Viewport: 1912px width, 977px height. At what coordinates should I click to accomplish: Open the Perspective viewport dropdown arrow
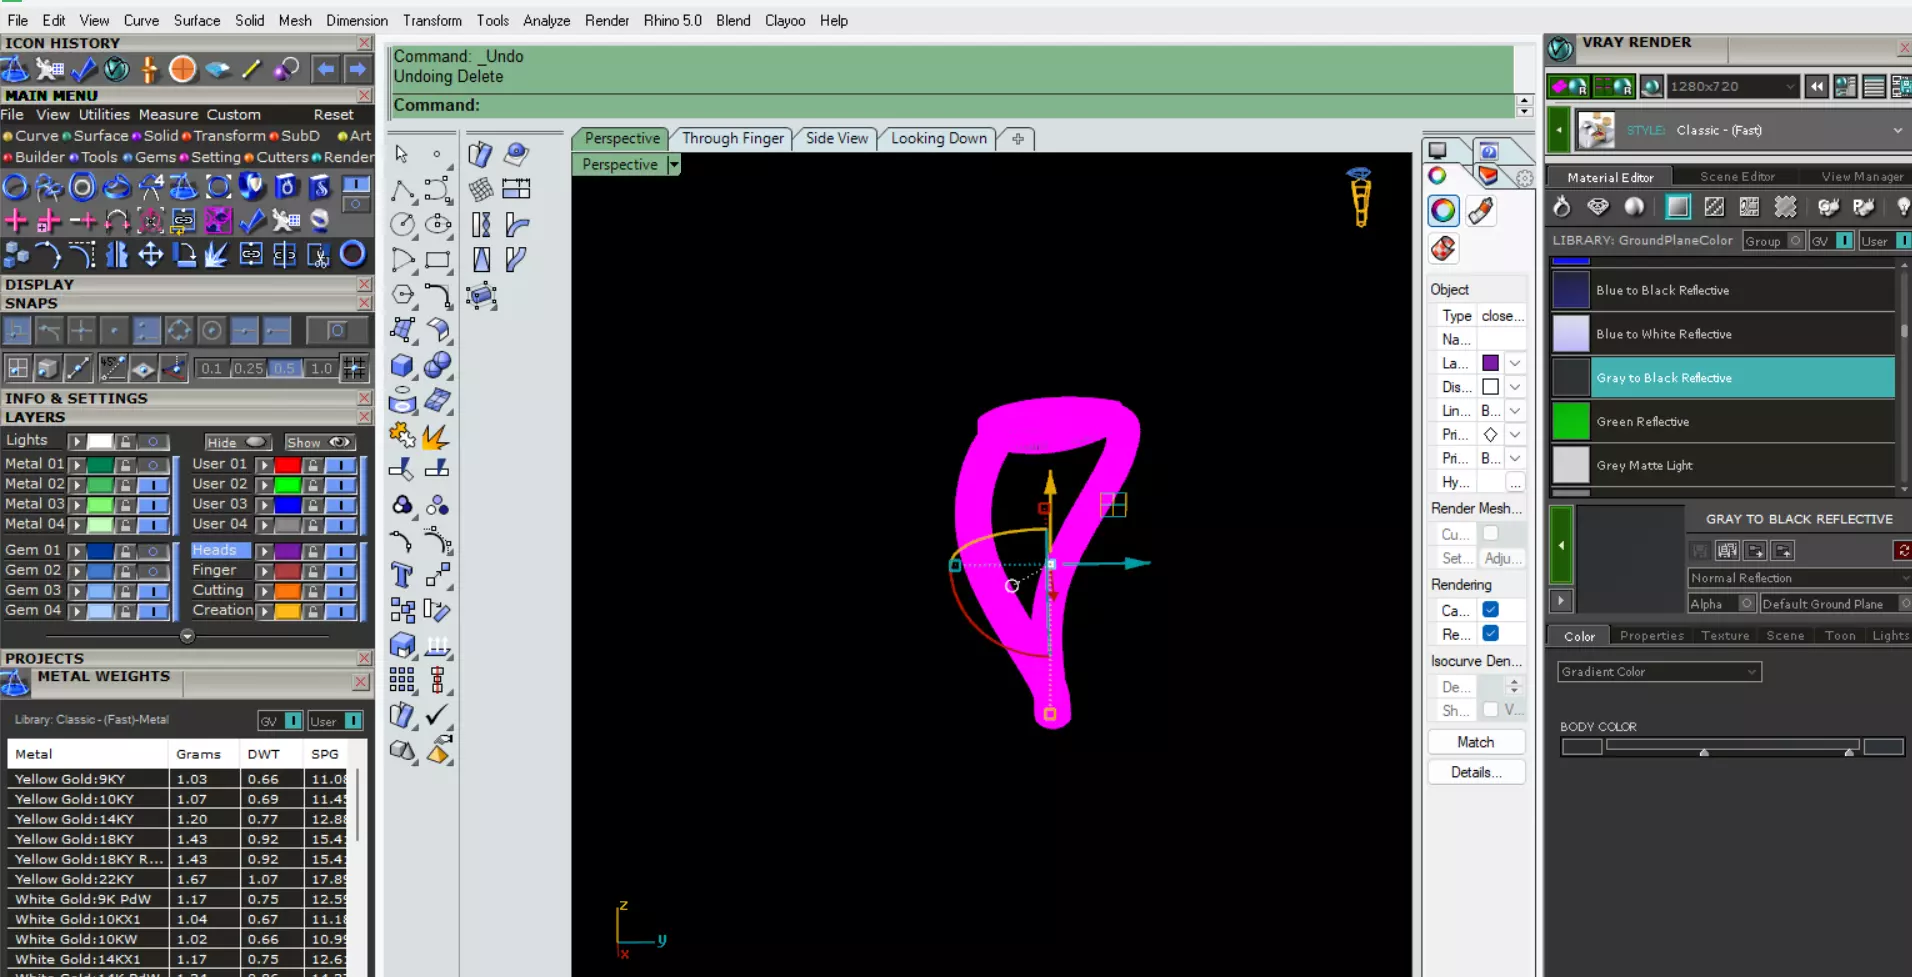tap(674, 165)
